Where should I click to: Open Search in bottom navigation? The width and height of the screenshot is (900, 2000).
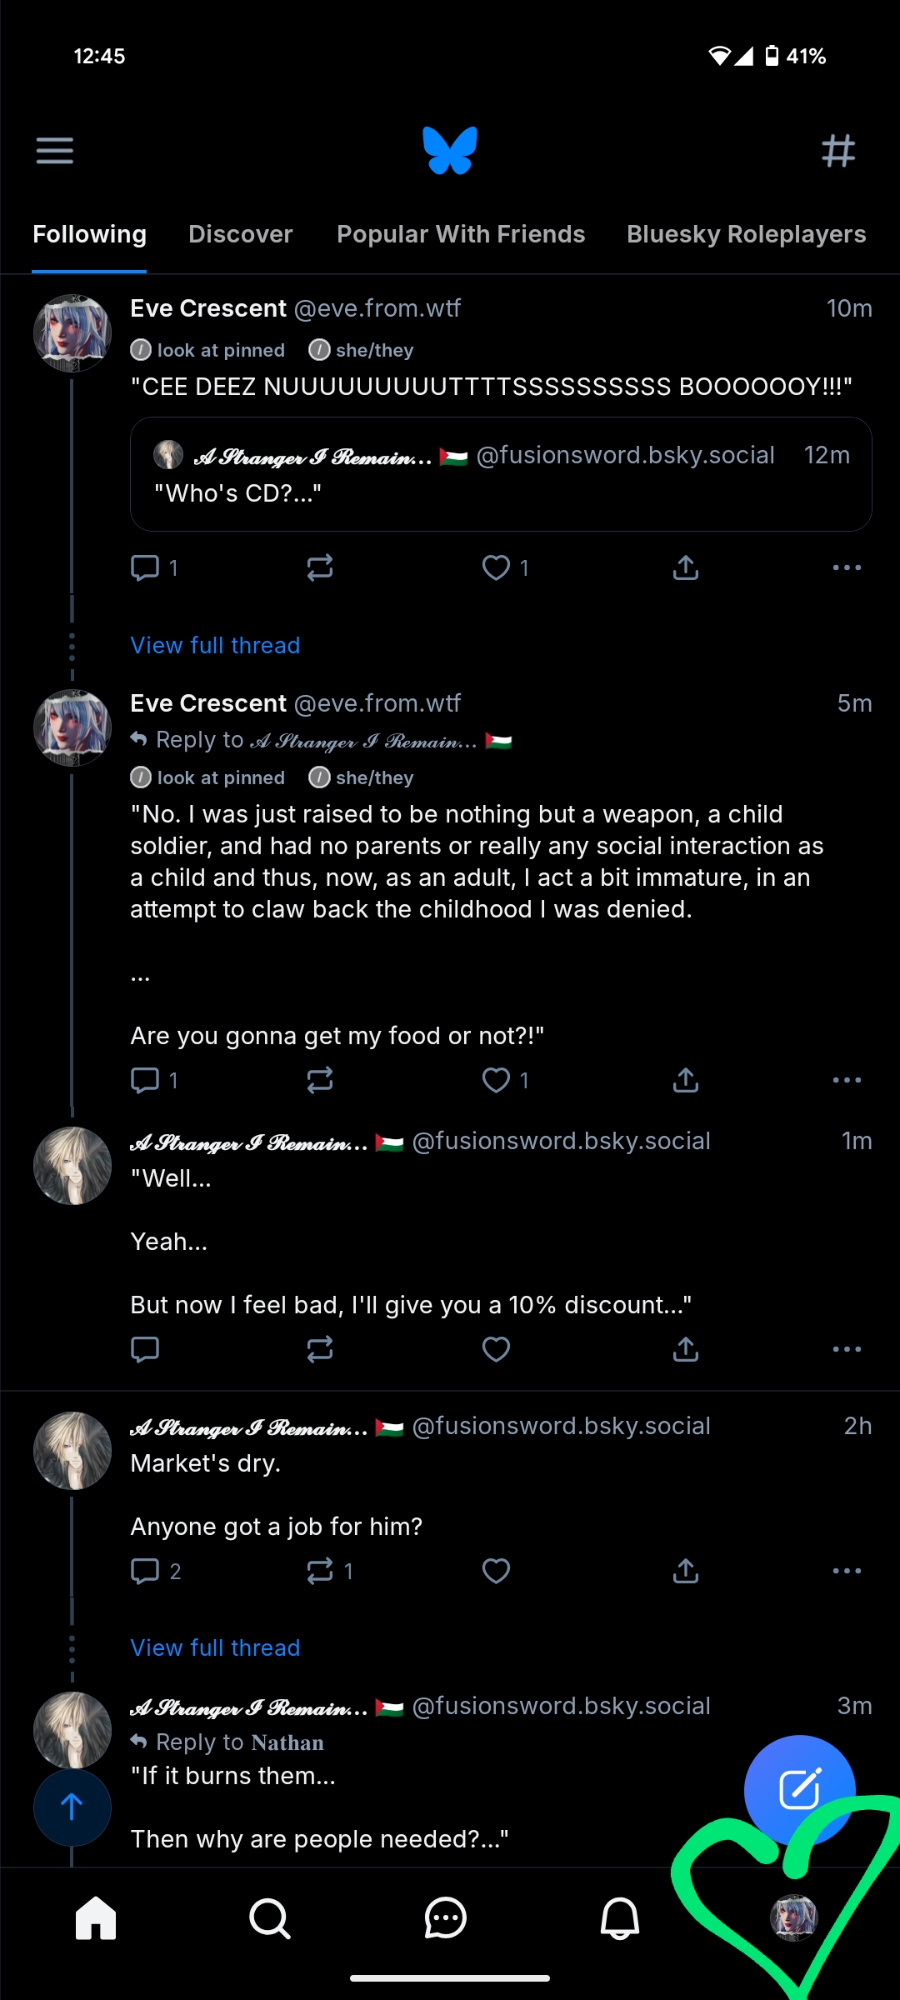(x=270, y=1918)
